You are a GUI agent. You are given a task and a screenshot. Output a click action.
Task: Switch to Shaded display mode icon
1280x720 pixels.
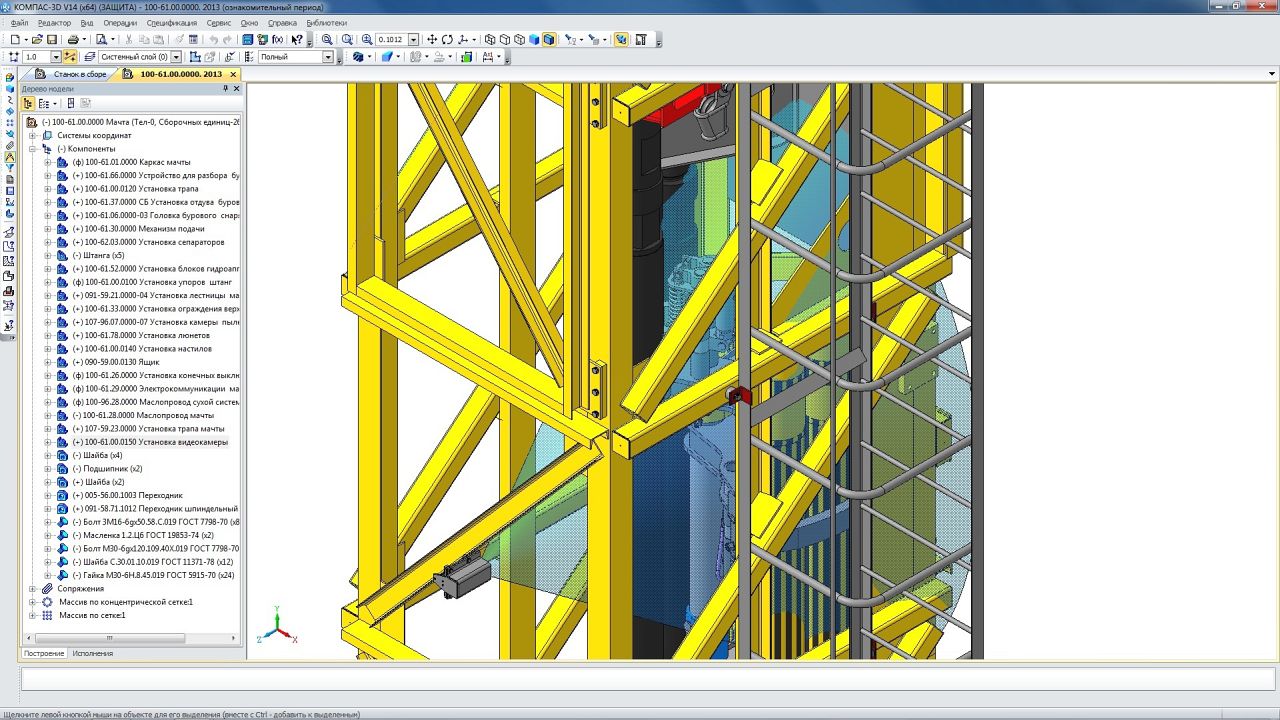535,40
